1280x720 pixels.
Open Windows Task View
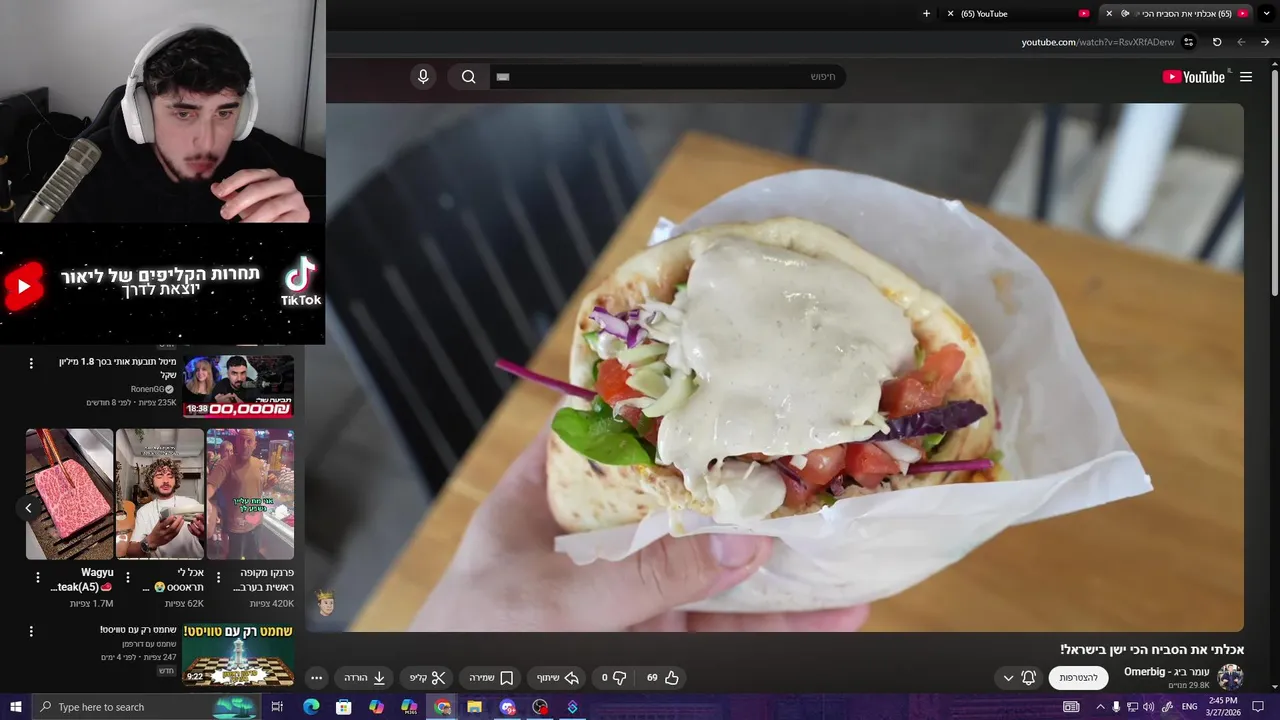click(277, 707)
